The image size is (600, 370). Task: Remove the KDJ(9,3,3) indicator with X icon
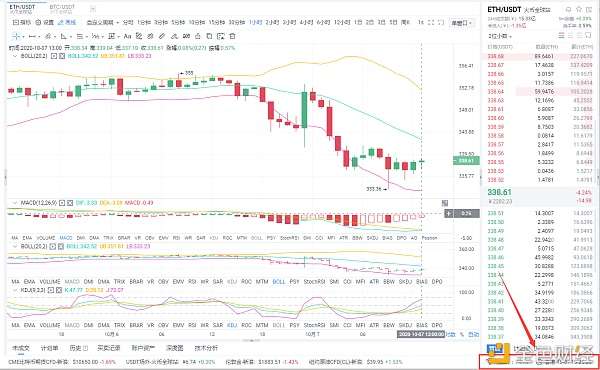[59, 290]
